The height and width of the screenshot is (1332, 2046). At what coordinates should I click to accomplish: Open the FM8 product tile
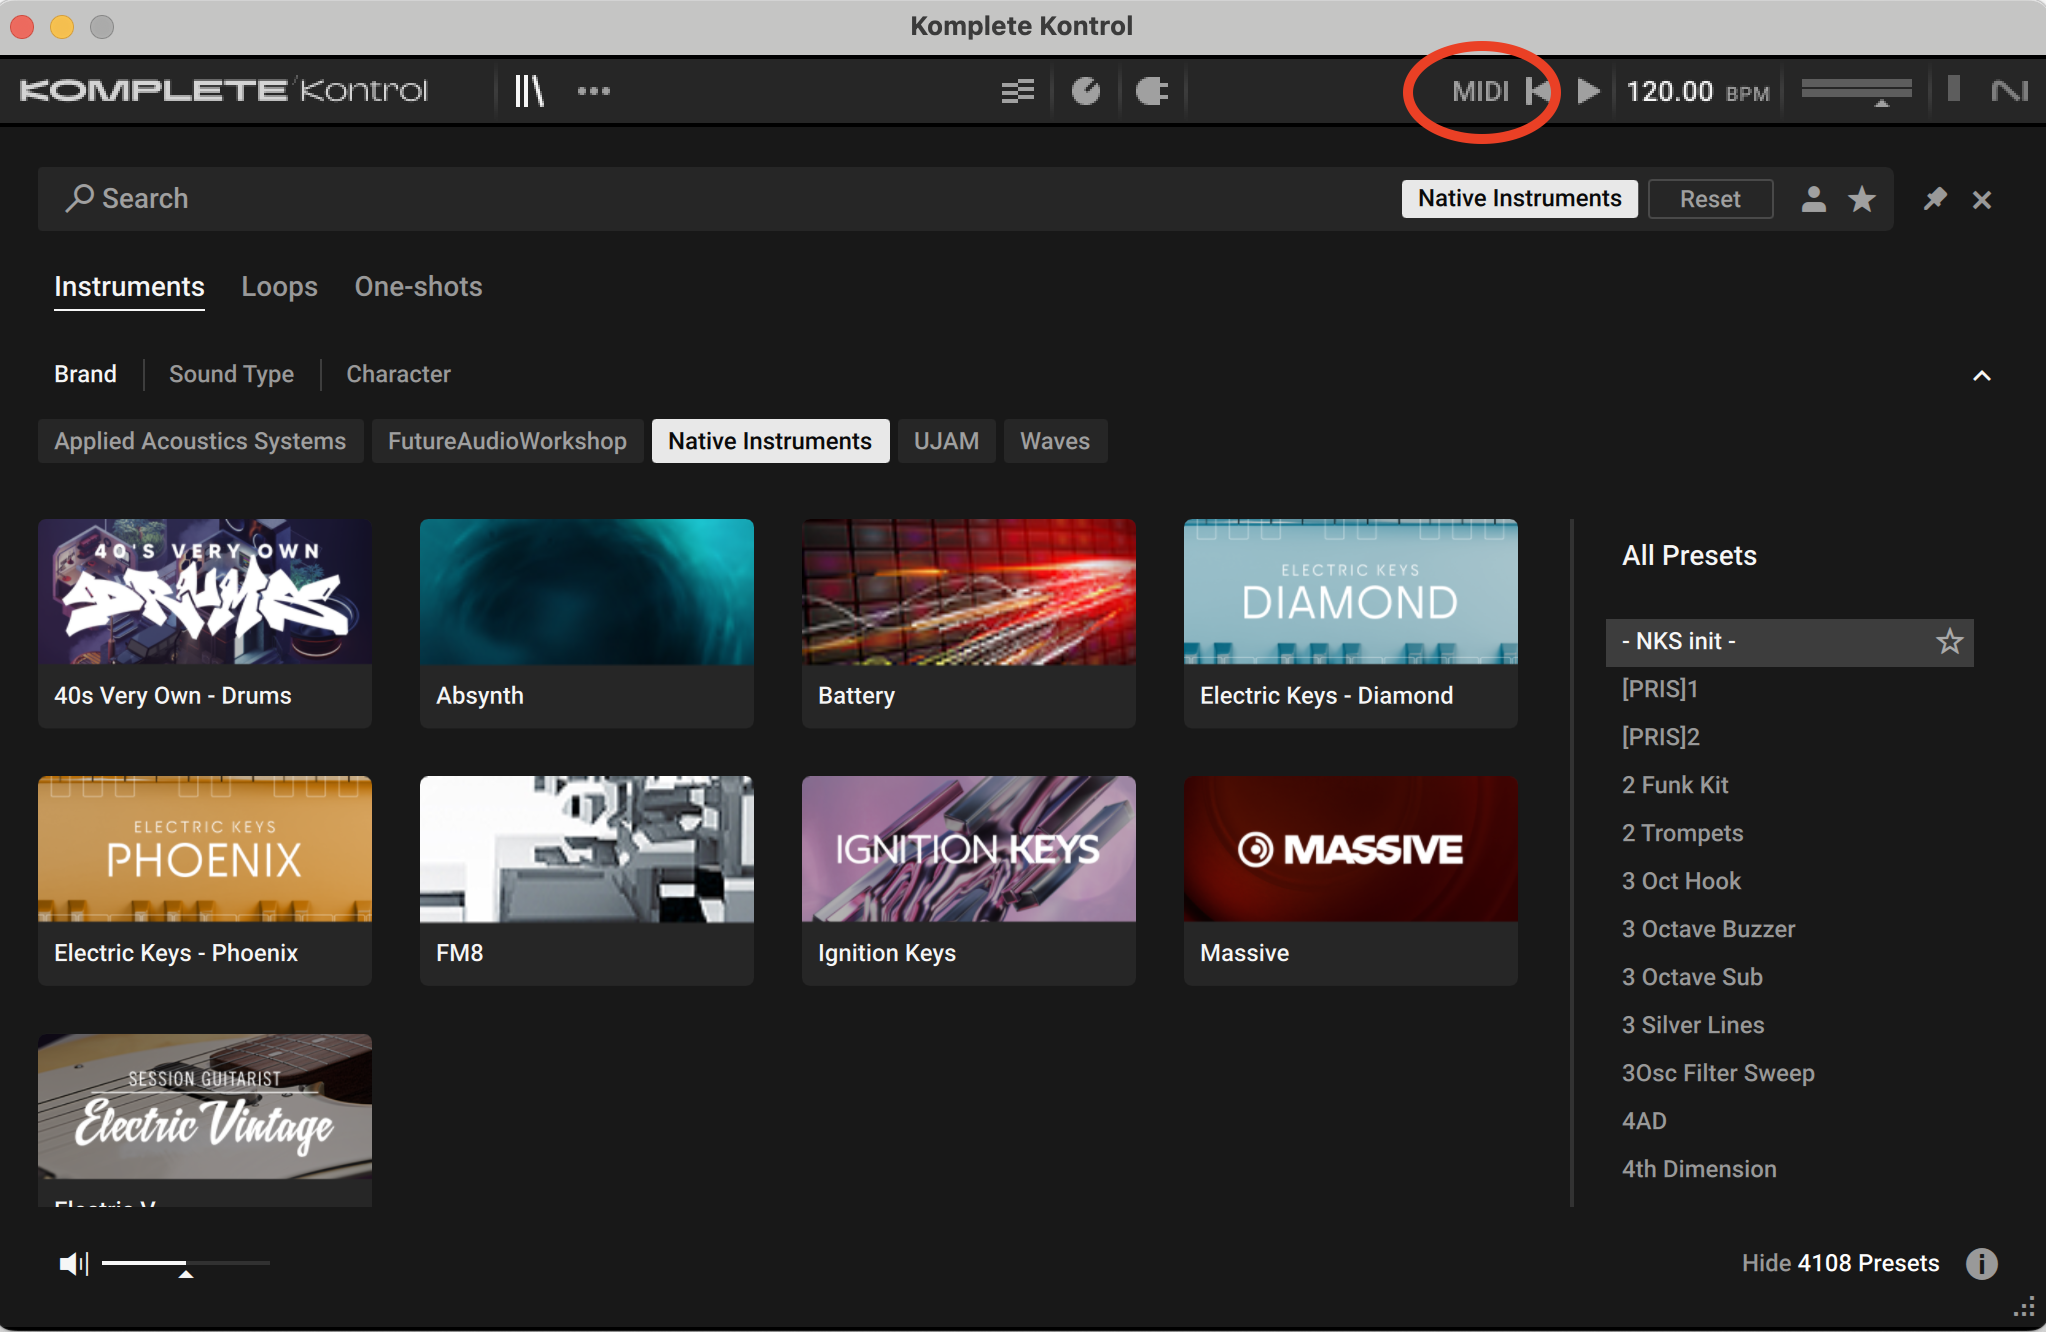[587, 880]
